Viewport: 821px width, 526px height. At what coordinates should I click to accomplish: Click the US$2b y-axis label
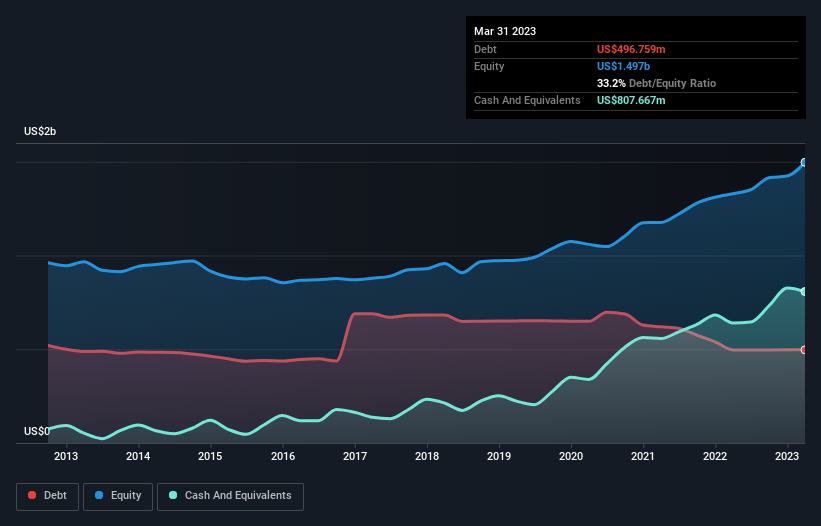[x=40, y=131]
